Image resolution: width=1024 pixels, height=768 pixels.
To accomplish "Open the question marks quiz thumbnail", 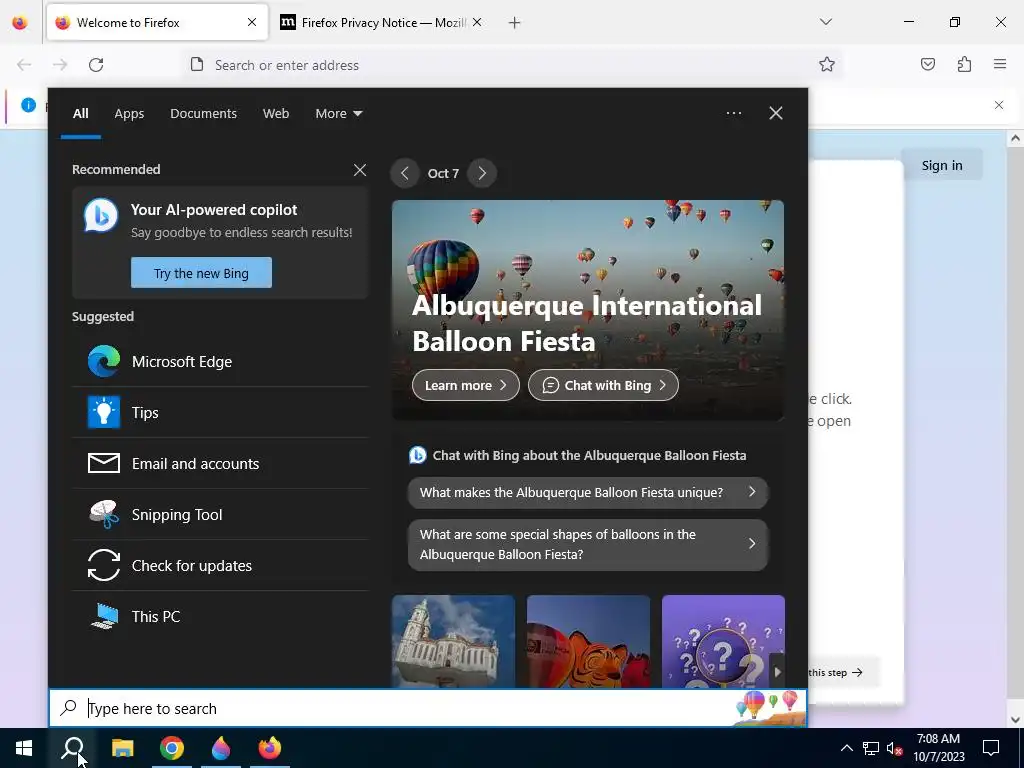I will tap(724, 641).
